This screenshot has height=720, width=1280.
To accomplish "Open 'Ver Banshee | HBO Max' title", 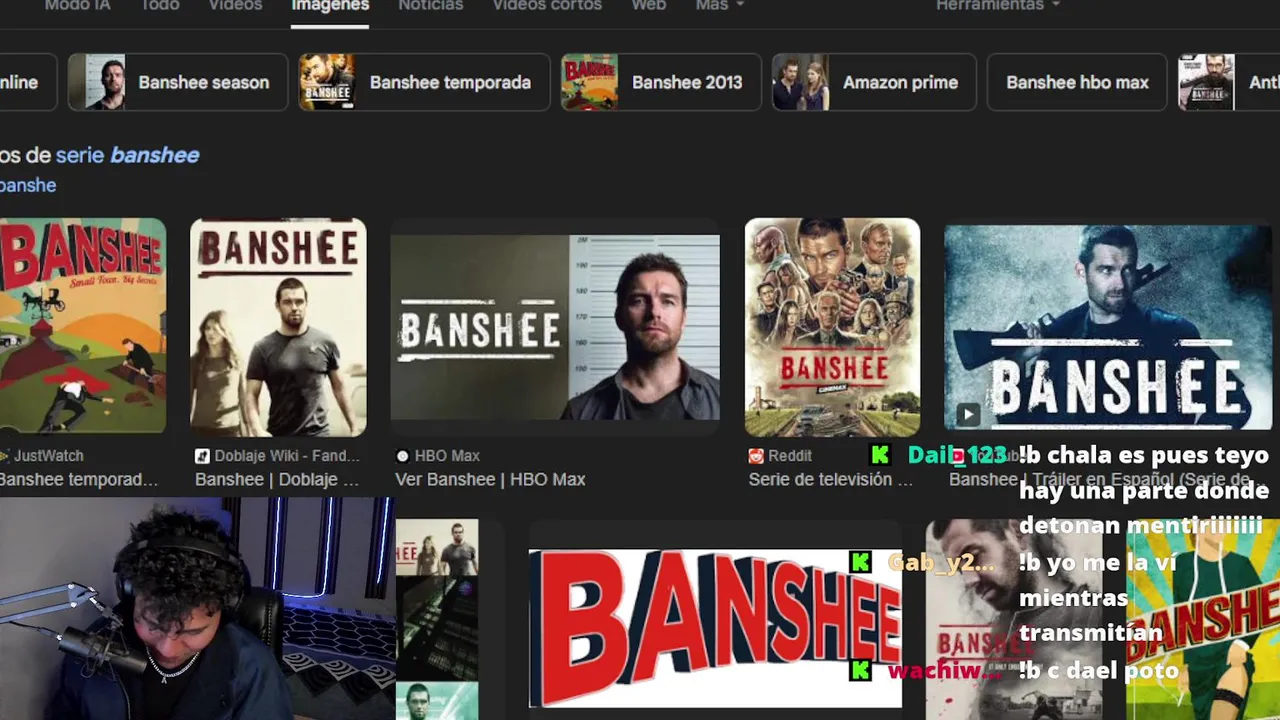I will click(x=490, y=479).
